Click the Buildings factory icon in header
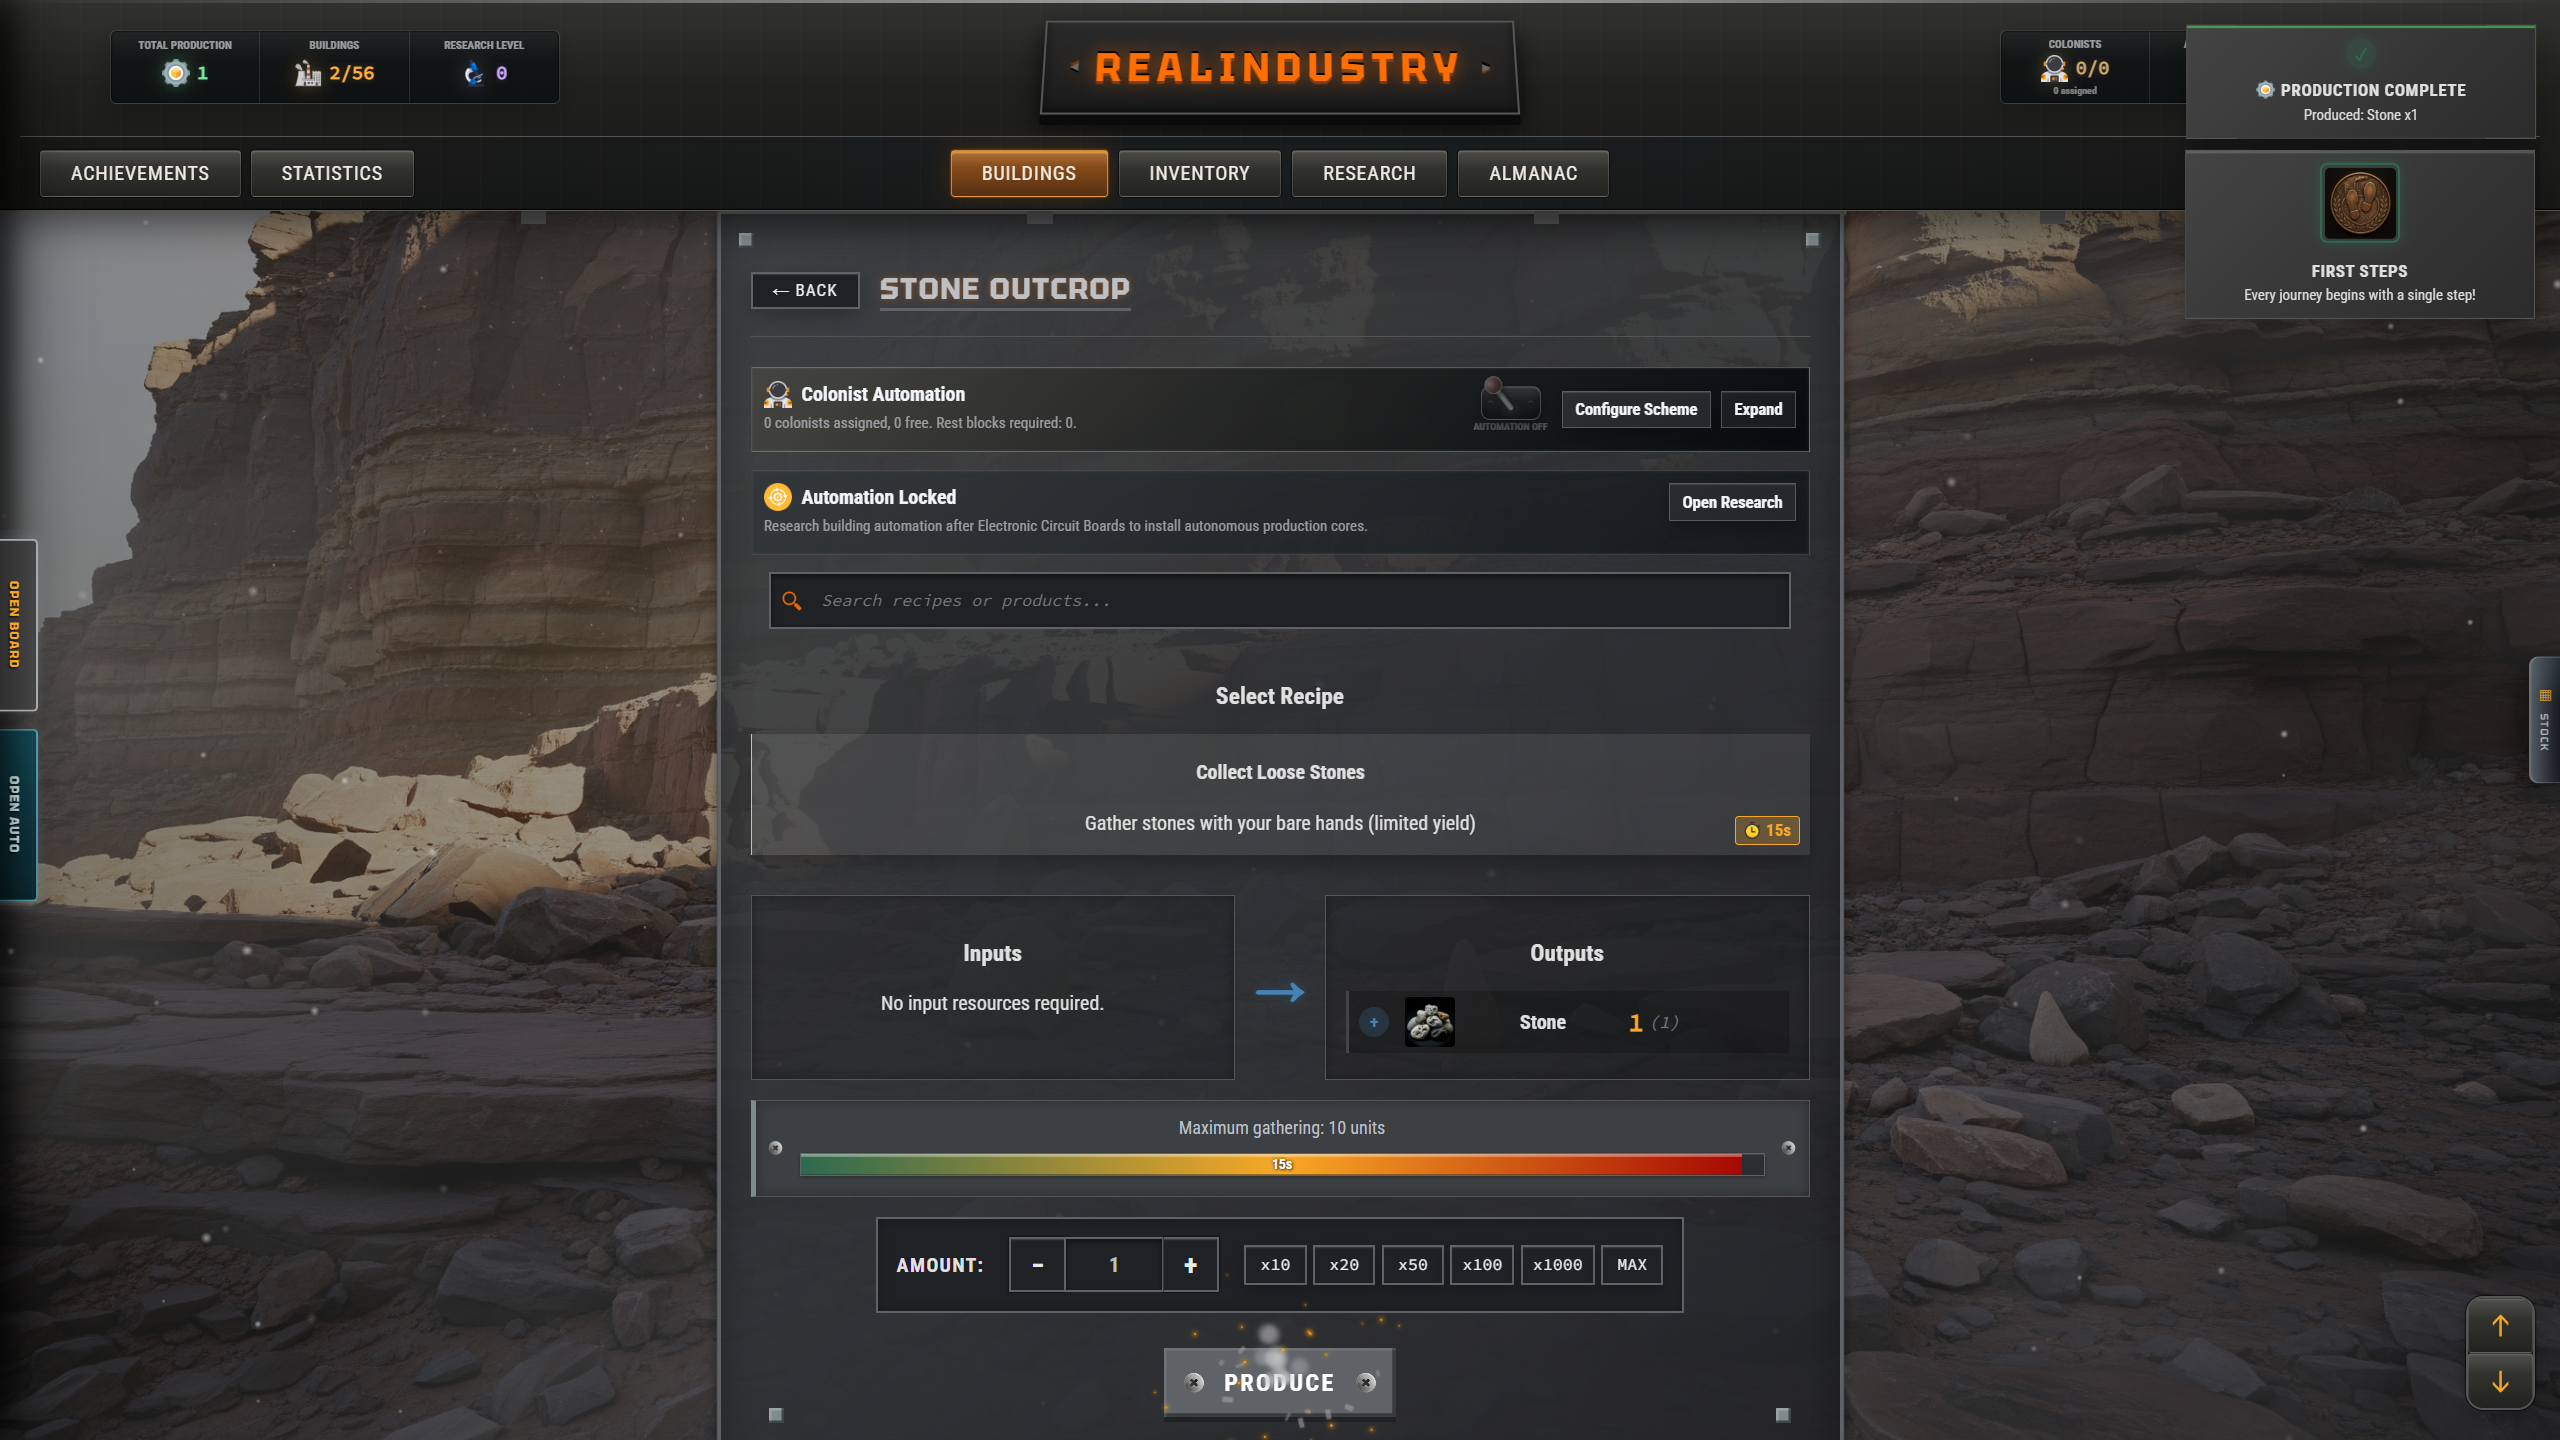The height and width of the screenshot is (1440, 2560). (307, 73)
